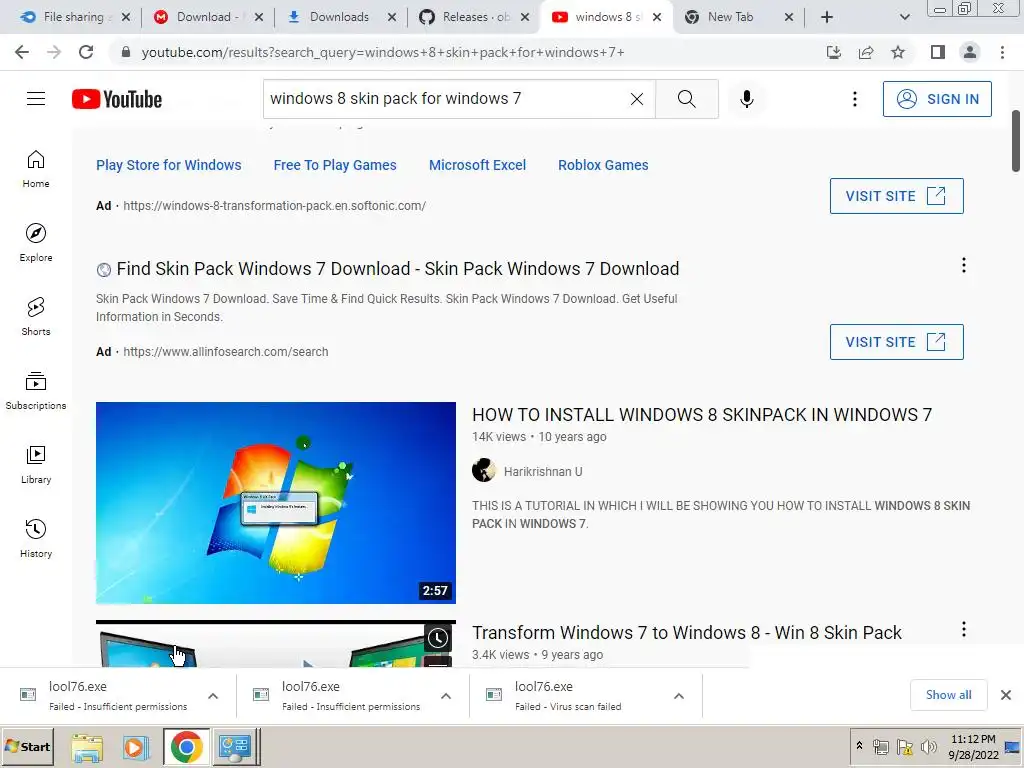Switch to the Releases GitHub tab
This screenshot has width=1024, height=768.
coord(473,17)
